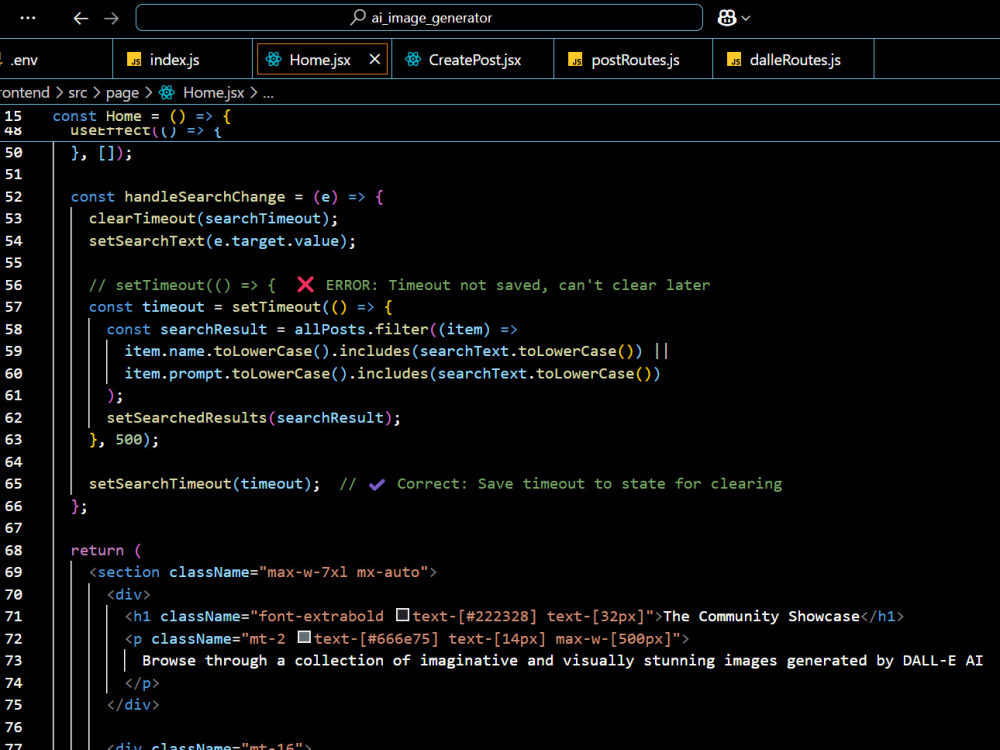Click the purple checkmark in the line 65 comment
Image resolution: width=1000 pixels, height=750 pixels.
[377, 484]
